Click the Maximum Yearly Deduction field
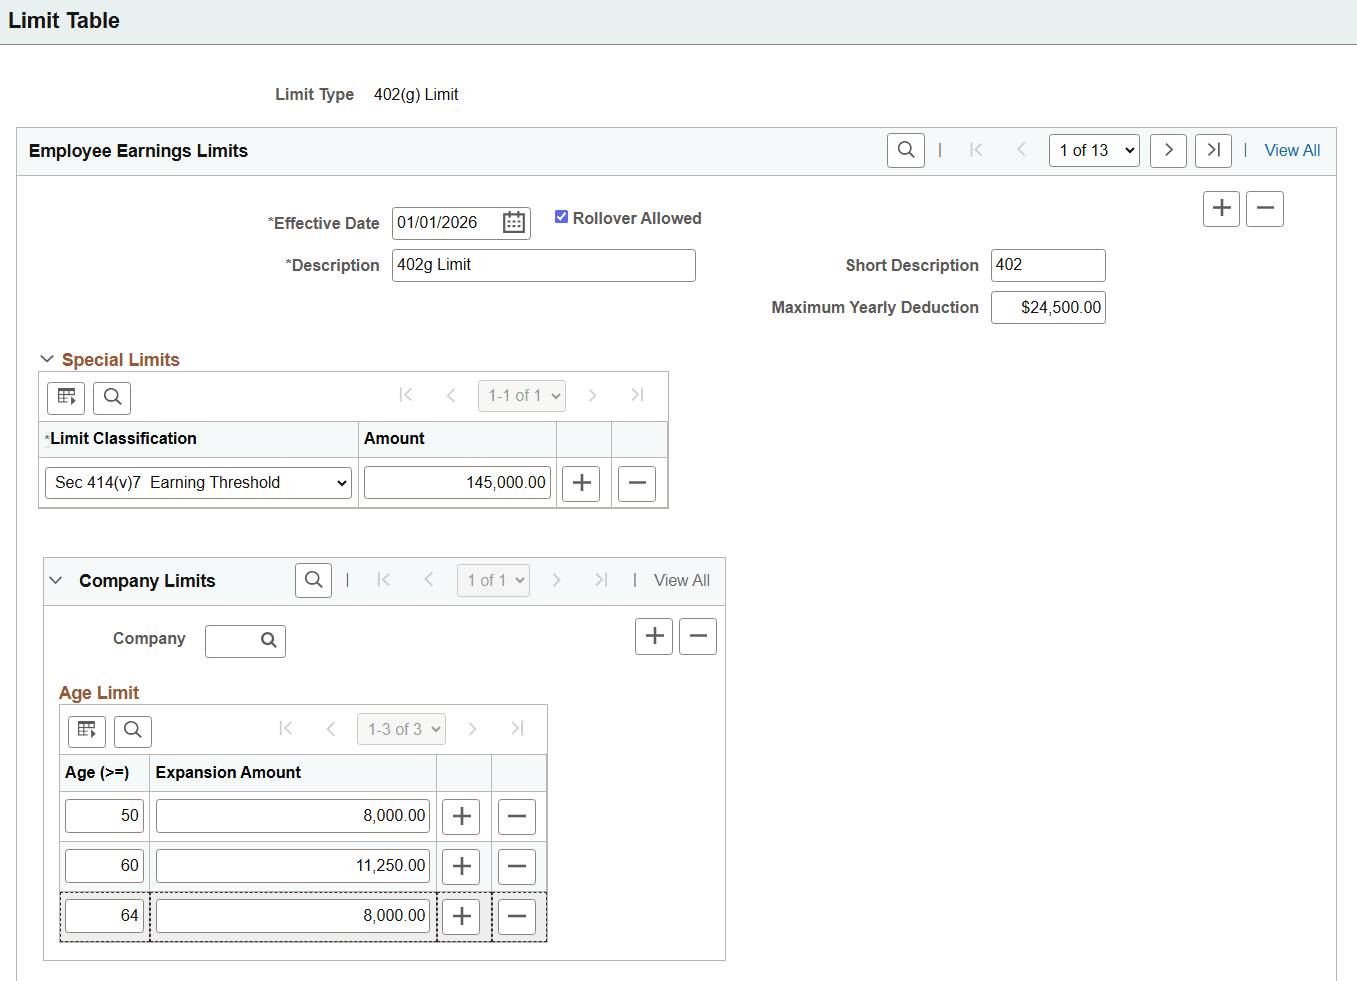This screenshot has height=981, width=1357. [1048, 307]
